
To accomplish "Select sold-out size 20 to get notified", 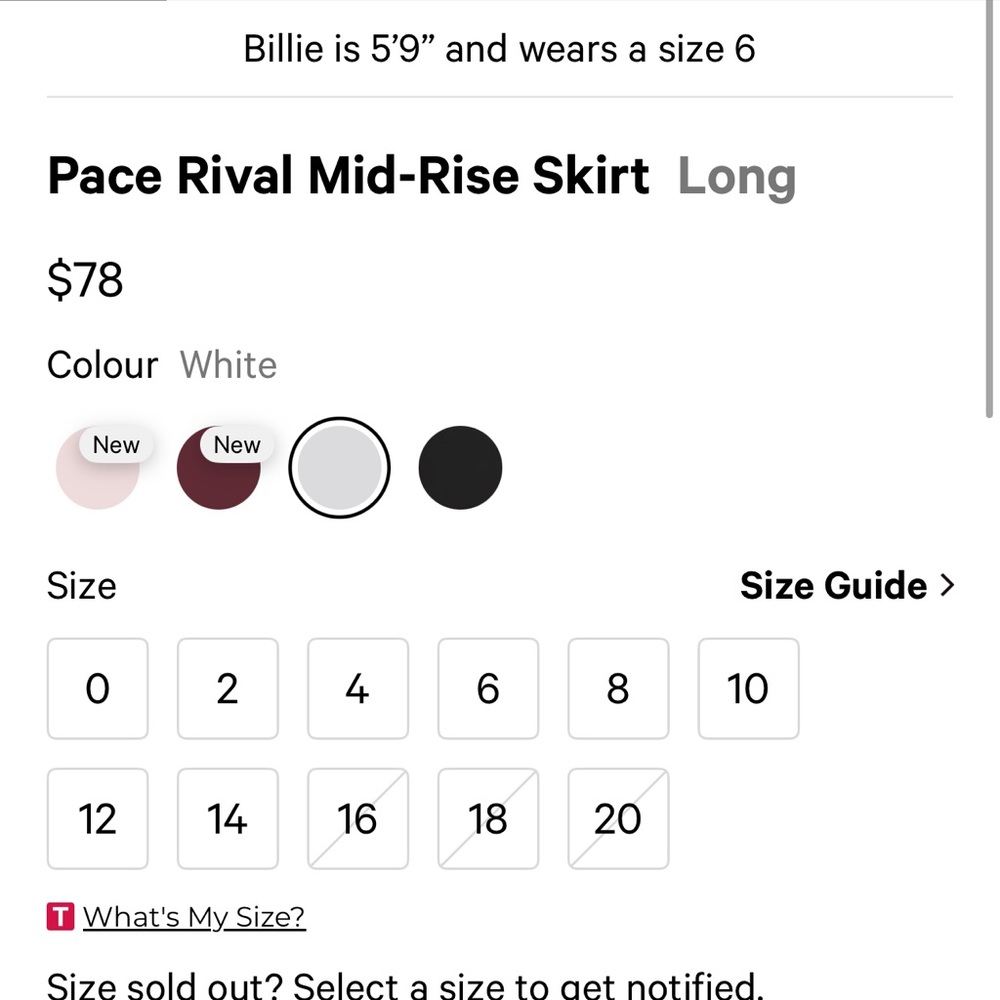I will (x=617, y=819).
